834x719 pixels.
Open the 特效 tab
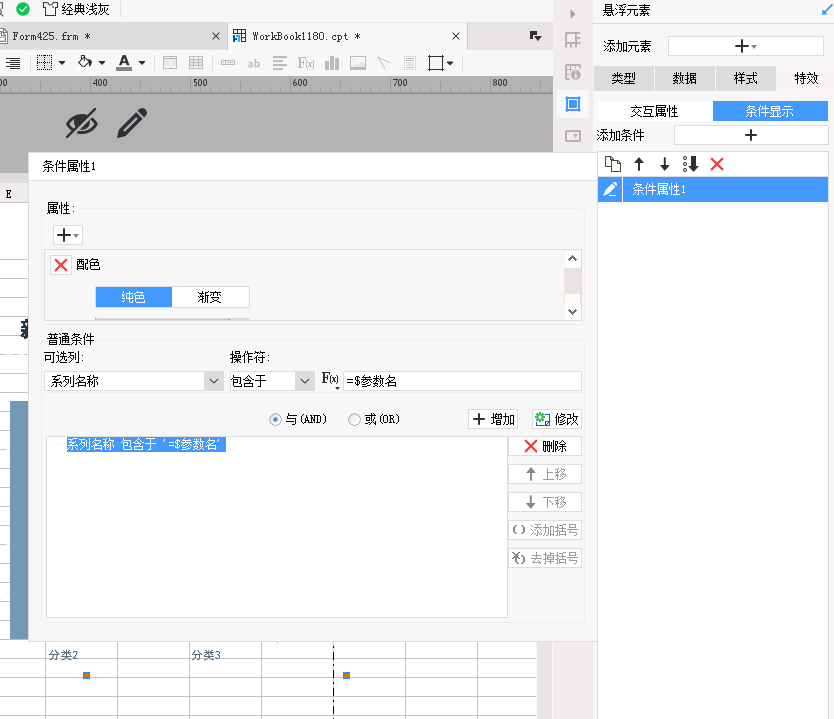tap(806, 78)
